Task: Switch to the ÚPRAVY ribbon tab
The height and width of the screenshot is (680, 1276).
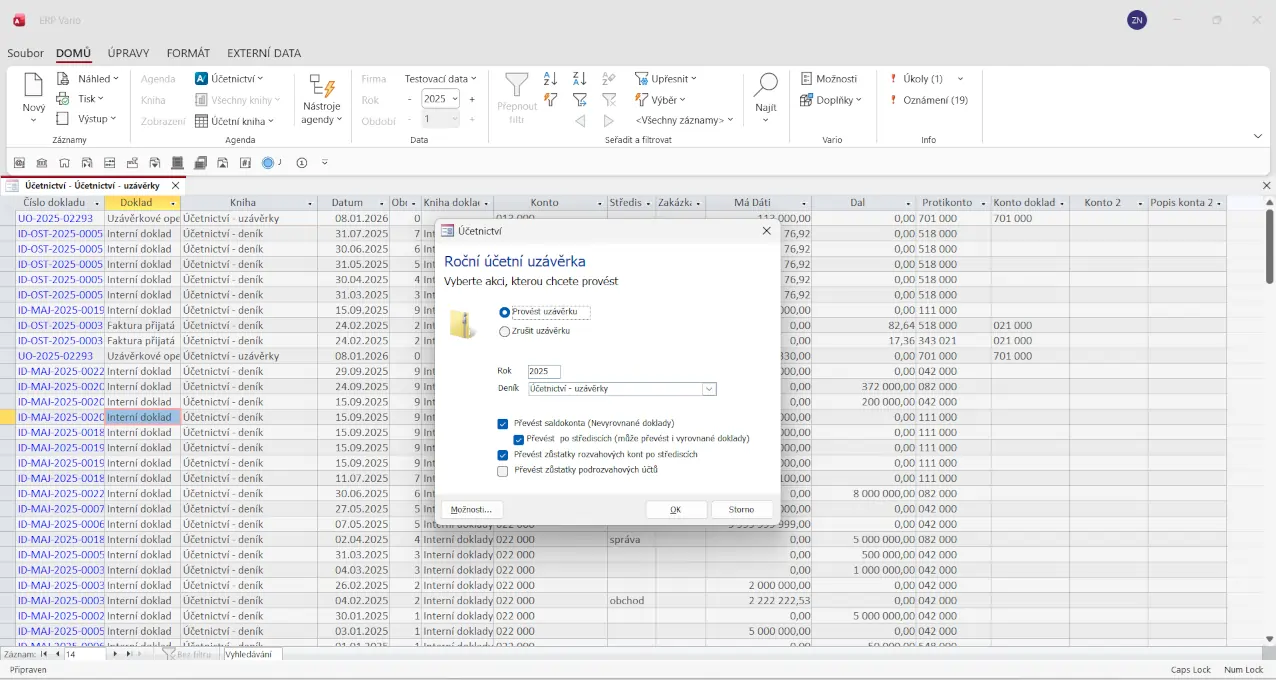Action: click(x=129, y=54)
